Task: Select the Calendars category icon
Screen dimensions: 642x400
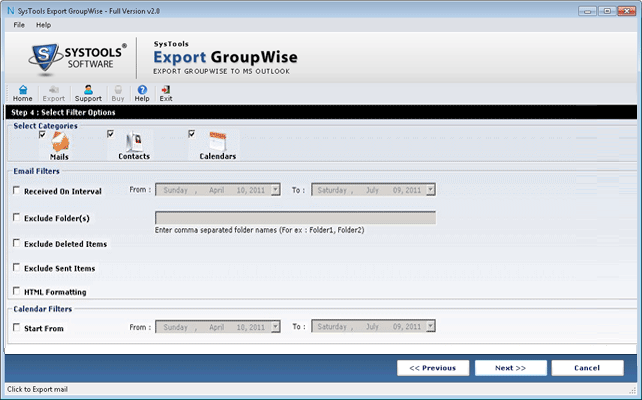Action: [217, 144]
